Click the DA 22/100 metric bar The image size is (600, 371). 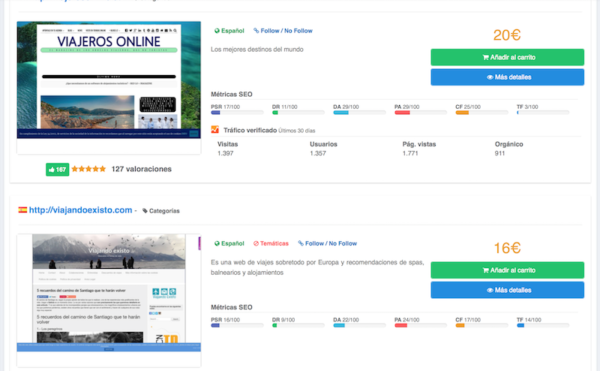(x=360, y=325)
